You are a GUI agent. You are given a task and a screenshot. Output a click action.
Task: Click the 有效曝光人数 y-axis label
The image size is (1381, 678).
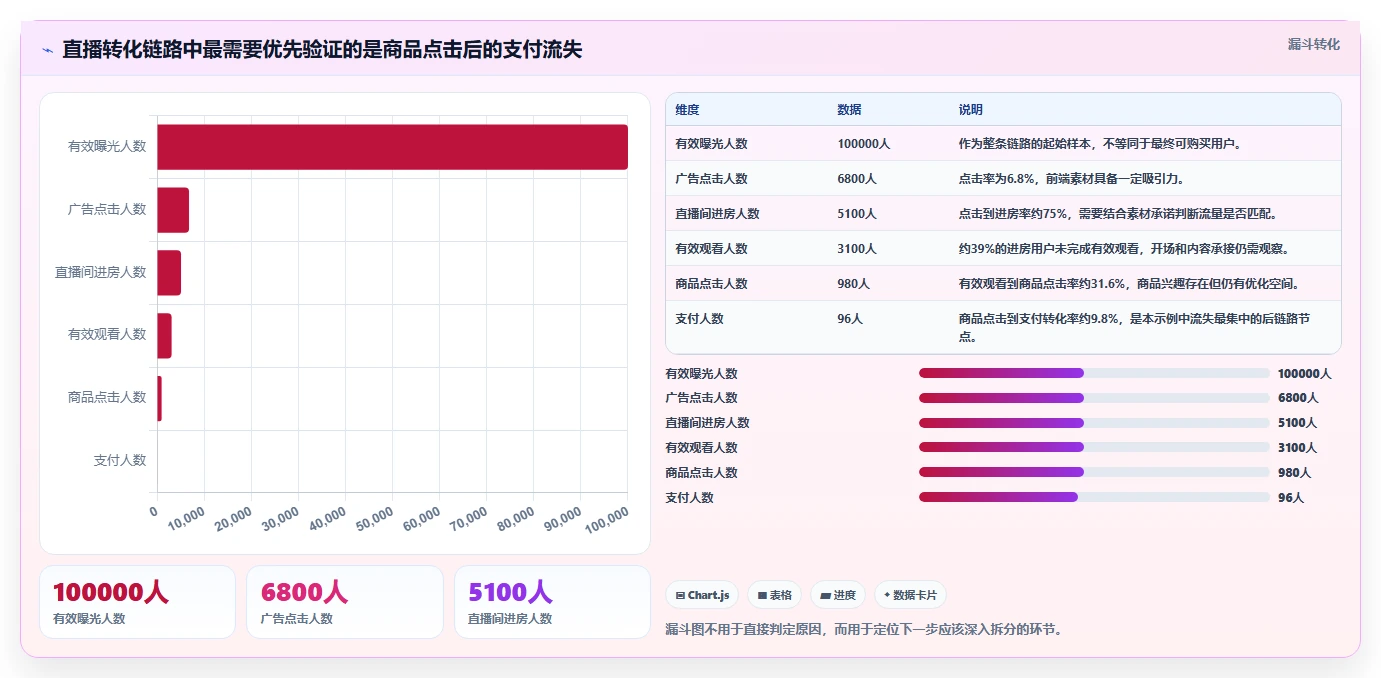click(x=107, y=146)
